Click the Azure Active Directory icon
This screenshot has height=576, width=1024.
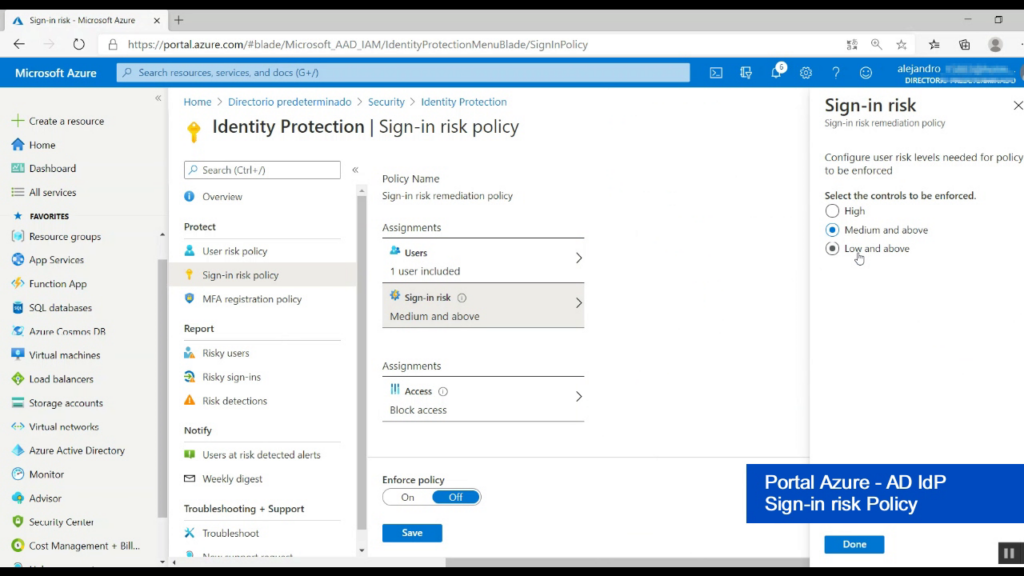pyautogui.click(x=18, y=451)
